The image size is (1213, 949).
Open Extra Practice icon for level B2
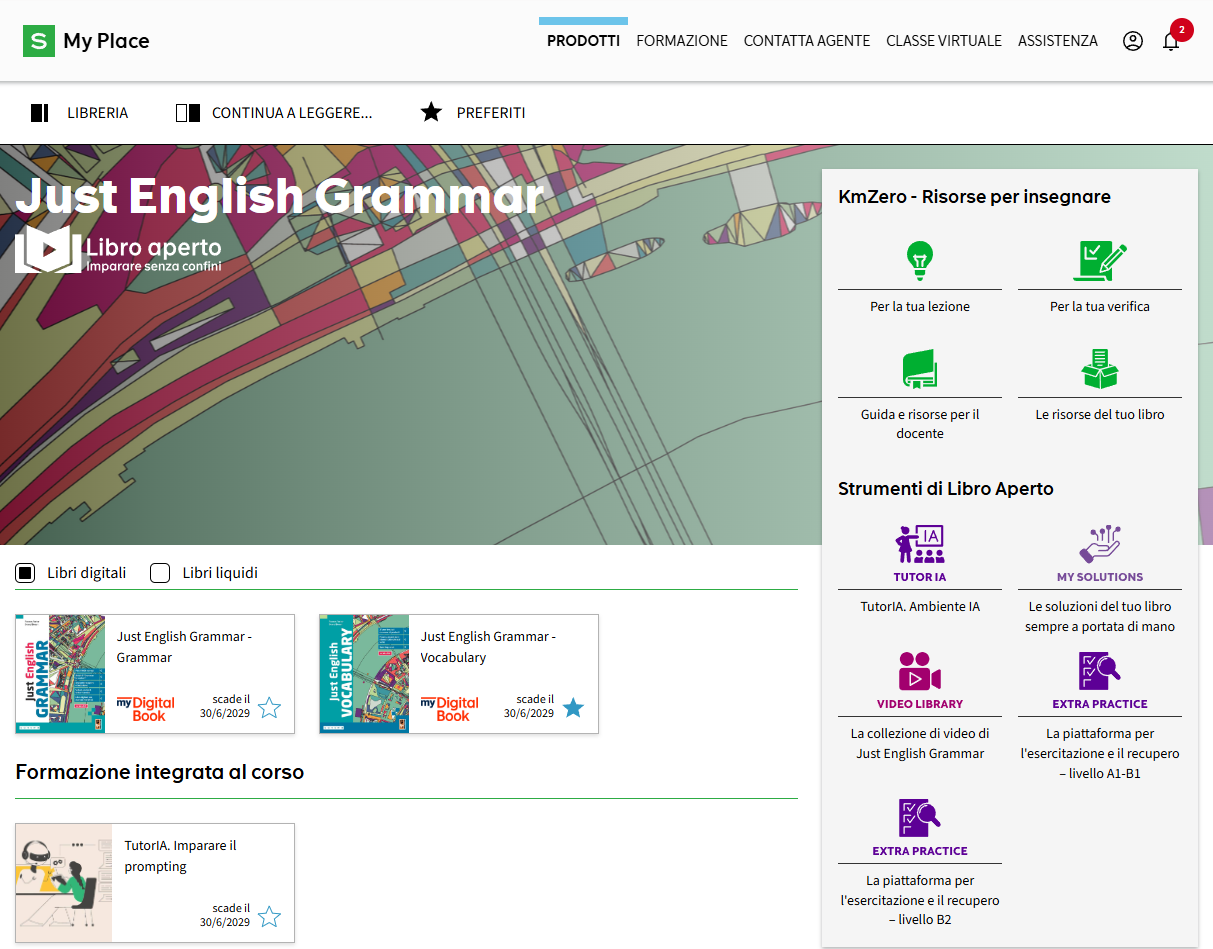pyautogui.click(x=919, y=818)
